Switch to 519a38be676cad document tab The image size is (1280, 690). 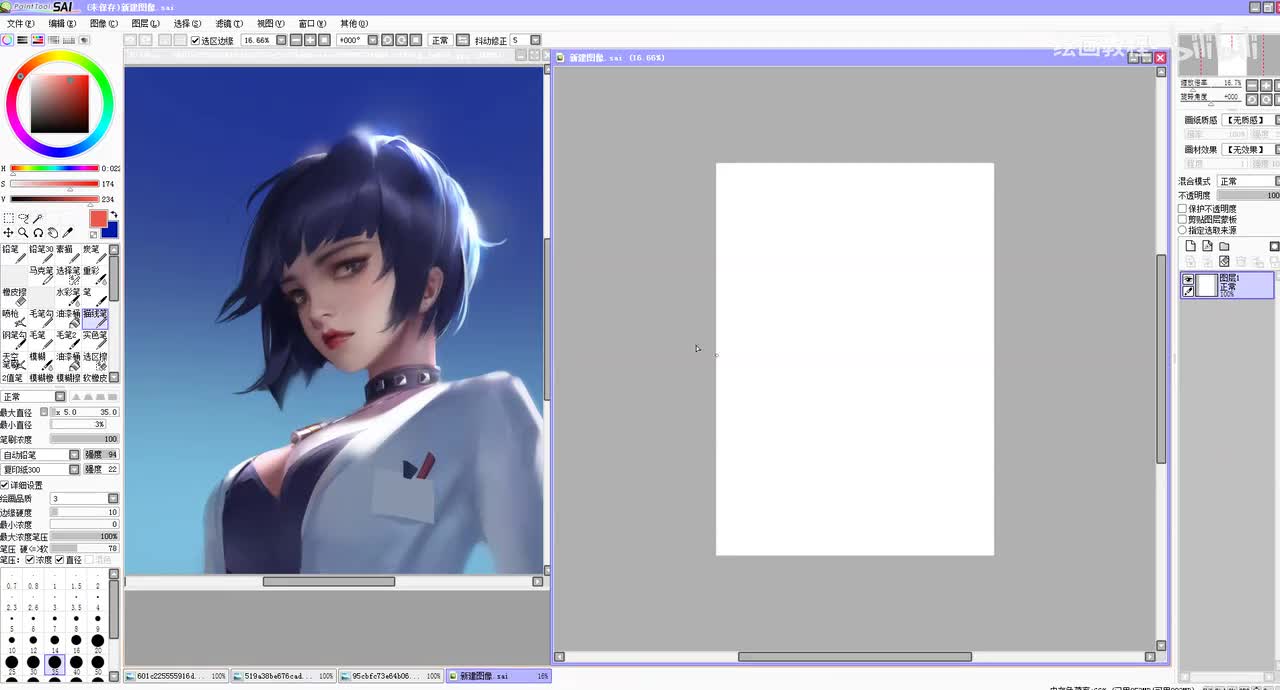(x=283, y=676)
